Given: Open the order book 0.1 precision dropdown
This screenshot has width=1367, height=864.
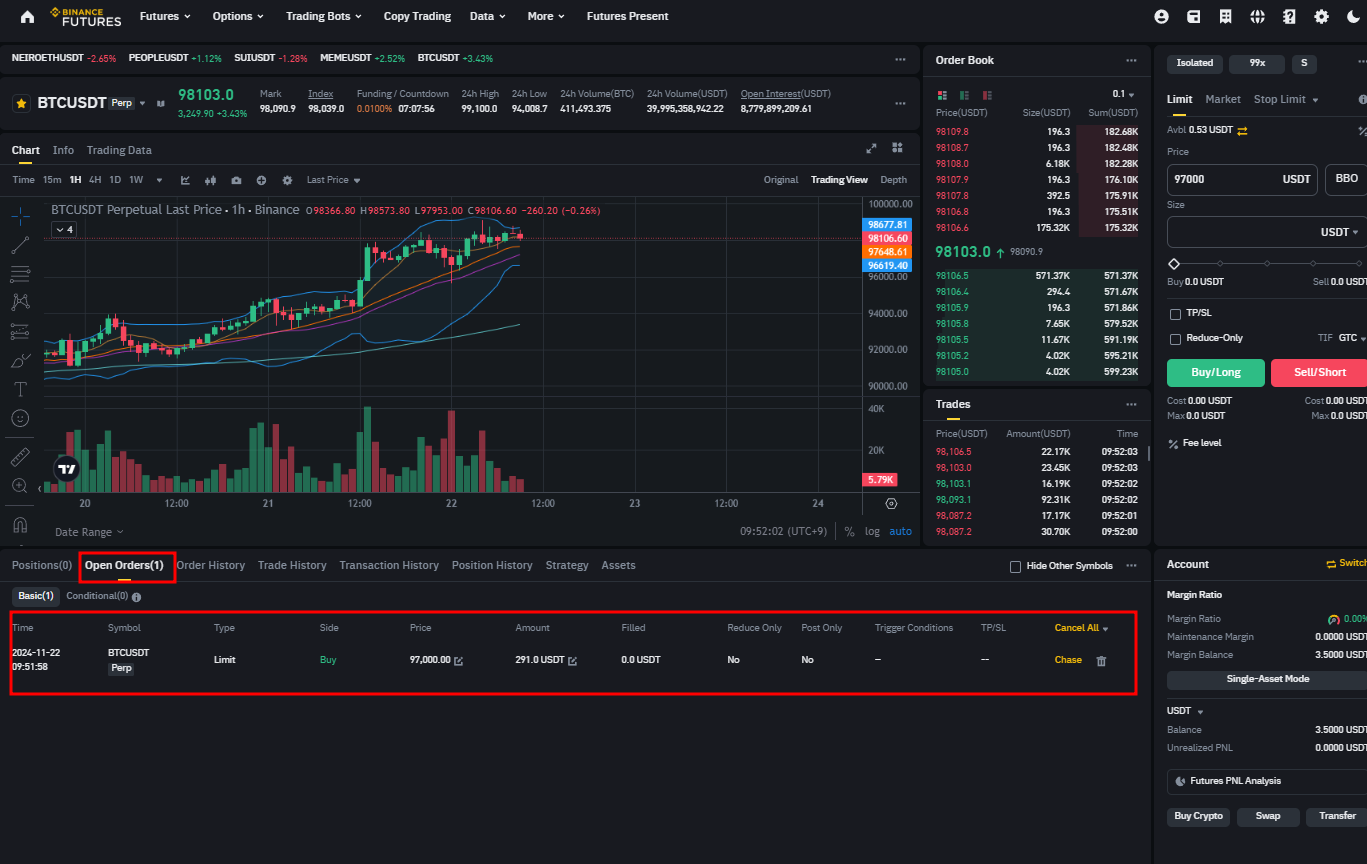Looking at the screenshot, I should [1124, 94].
